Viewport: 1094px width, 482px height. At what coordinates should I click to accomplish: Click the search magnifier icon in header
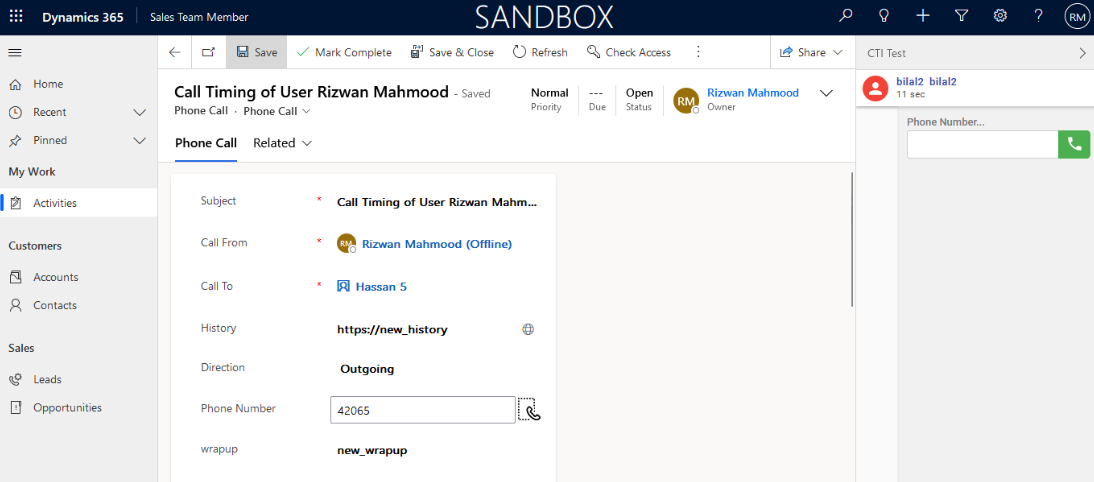pyautogui.click(x=846, y=16)
